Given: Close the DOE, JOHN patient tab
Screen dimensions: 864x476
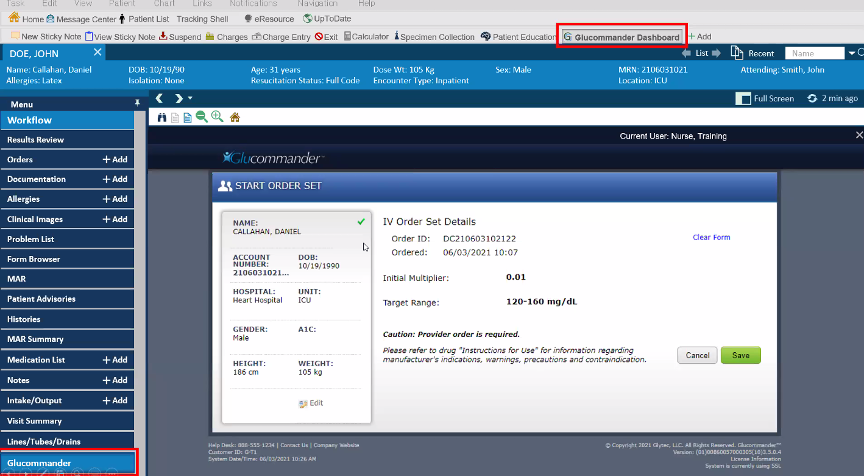Looking at the screenshot, I should (98, 52).
